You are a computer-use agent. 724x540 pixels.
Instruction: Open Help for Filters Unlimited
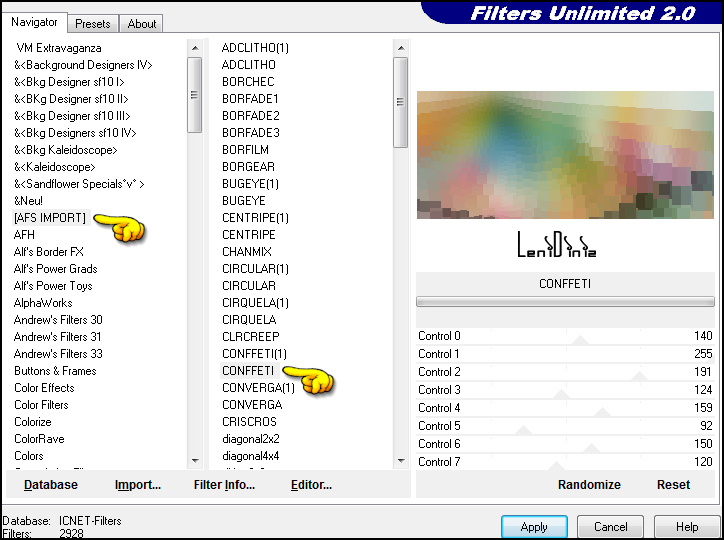point(687,527)
